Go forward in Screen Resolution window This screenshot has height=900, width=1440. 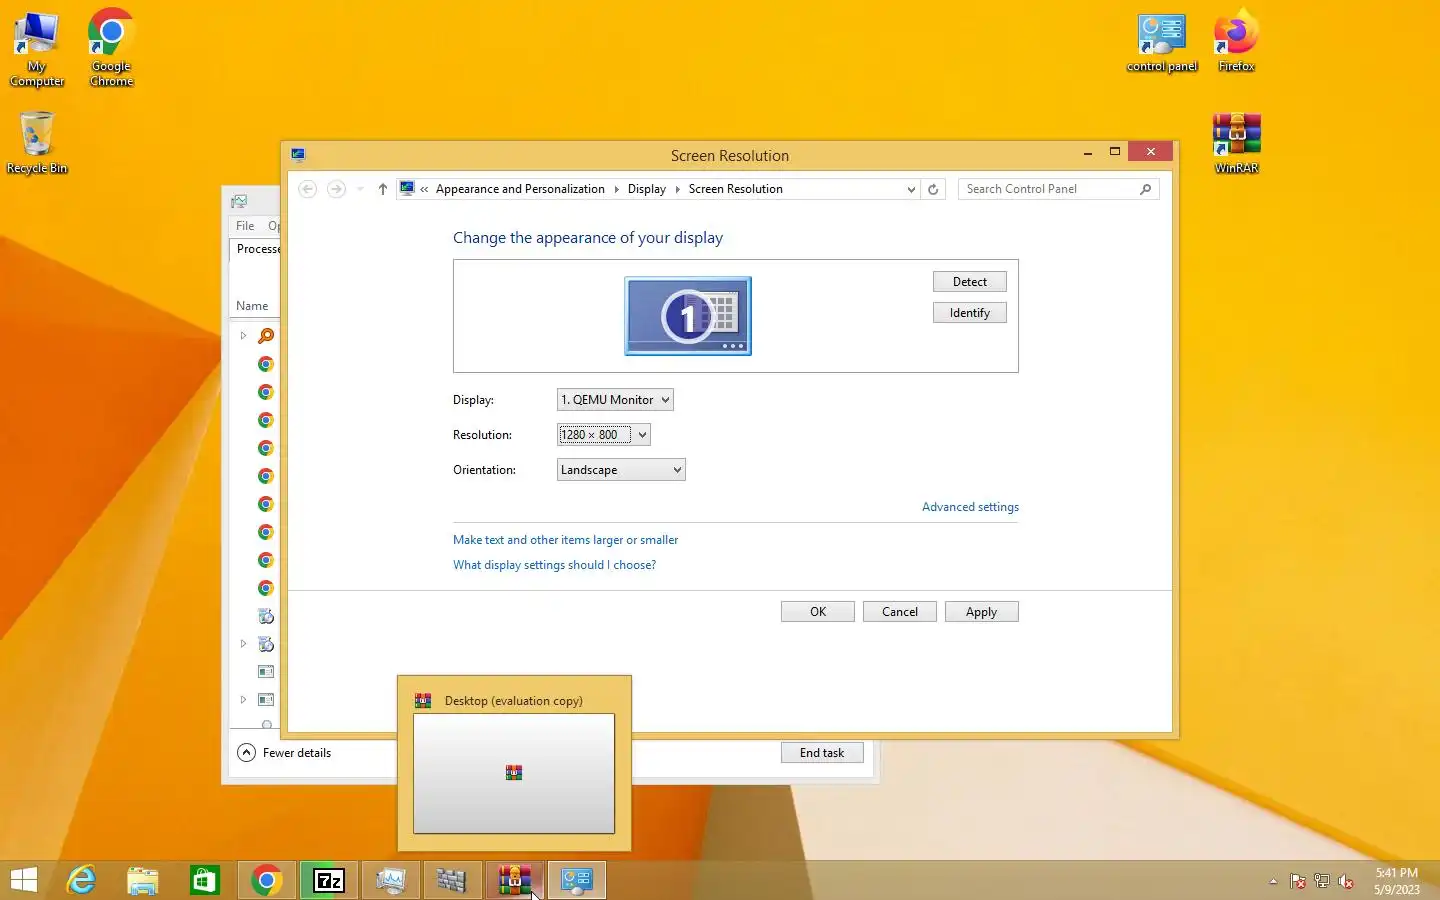tap(336, 189)
